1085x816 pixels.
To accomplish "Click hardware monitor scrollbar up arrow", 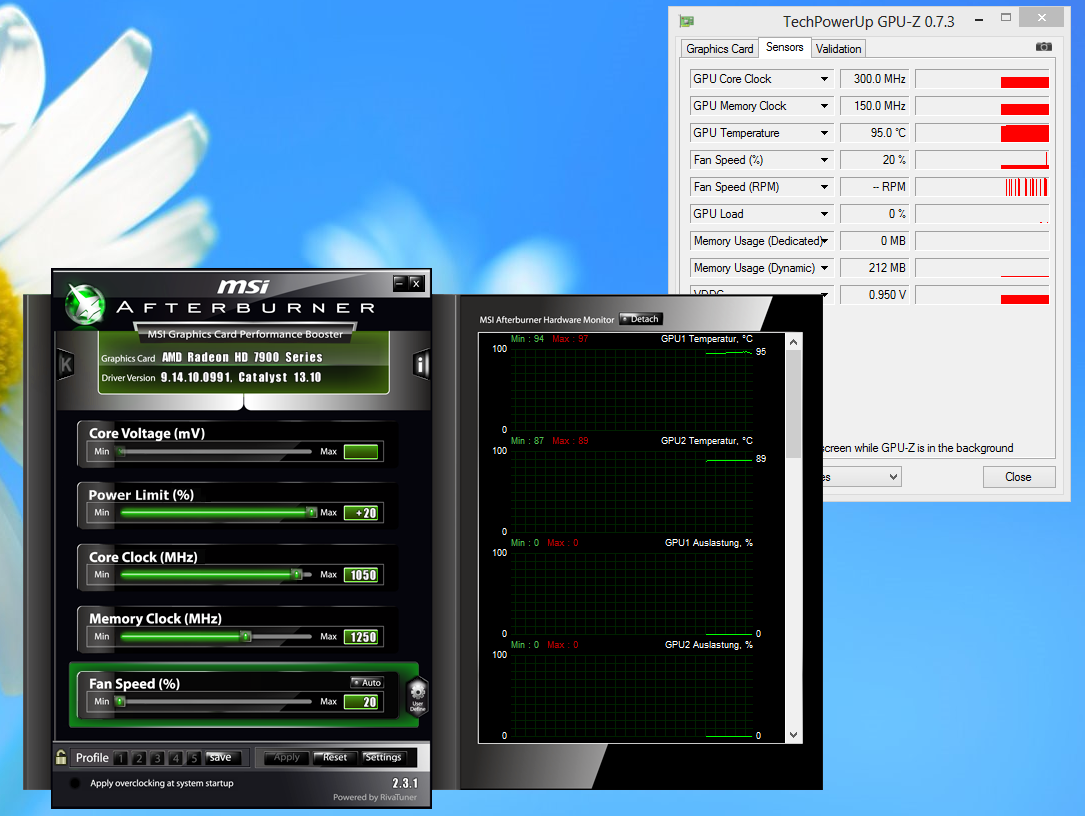I will tap(794, 342).
